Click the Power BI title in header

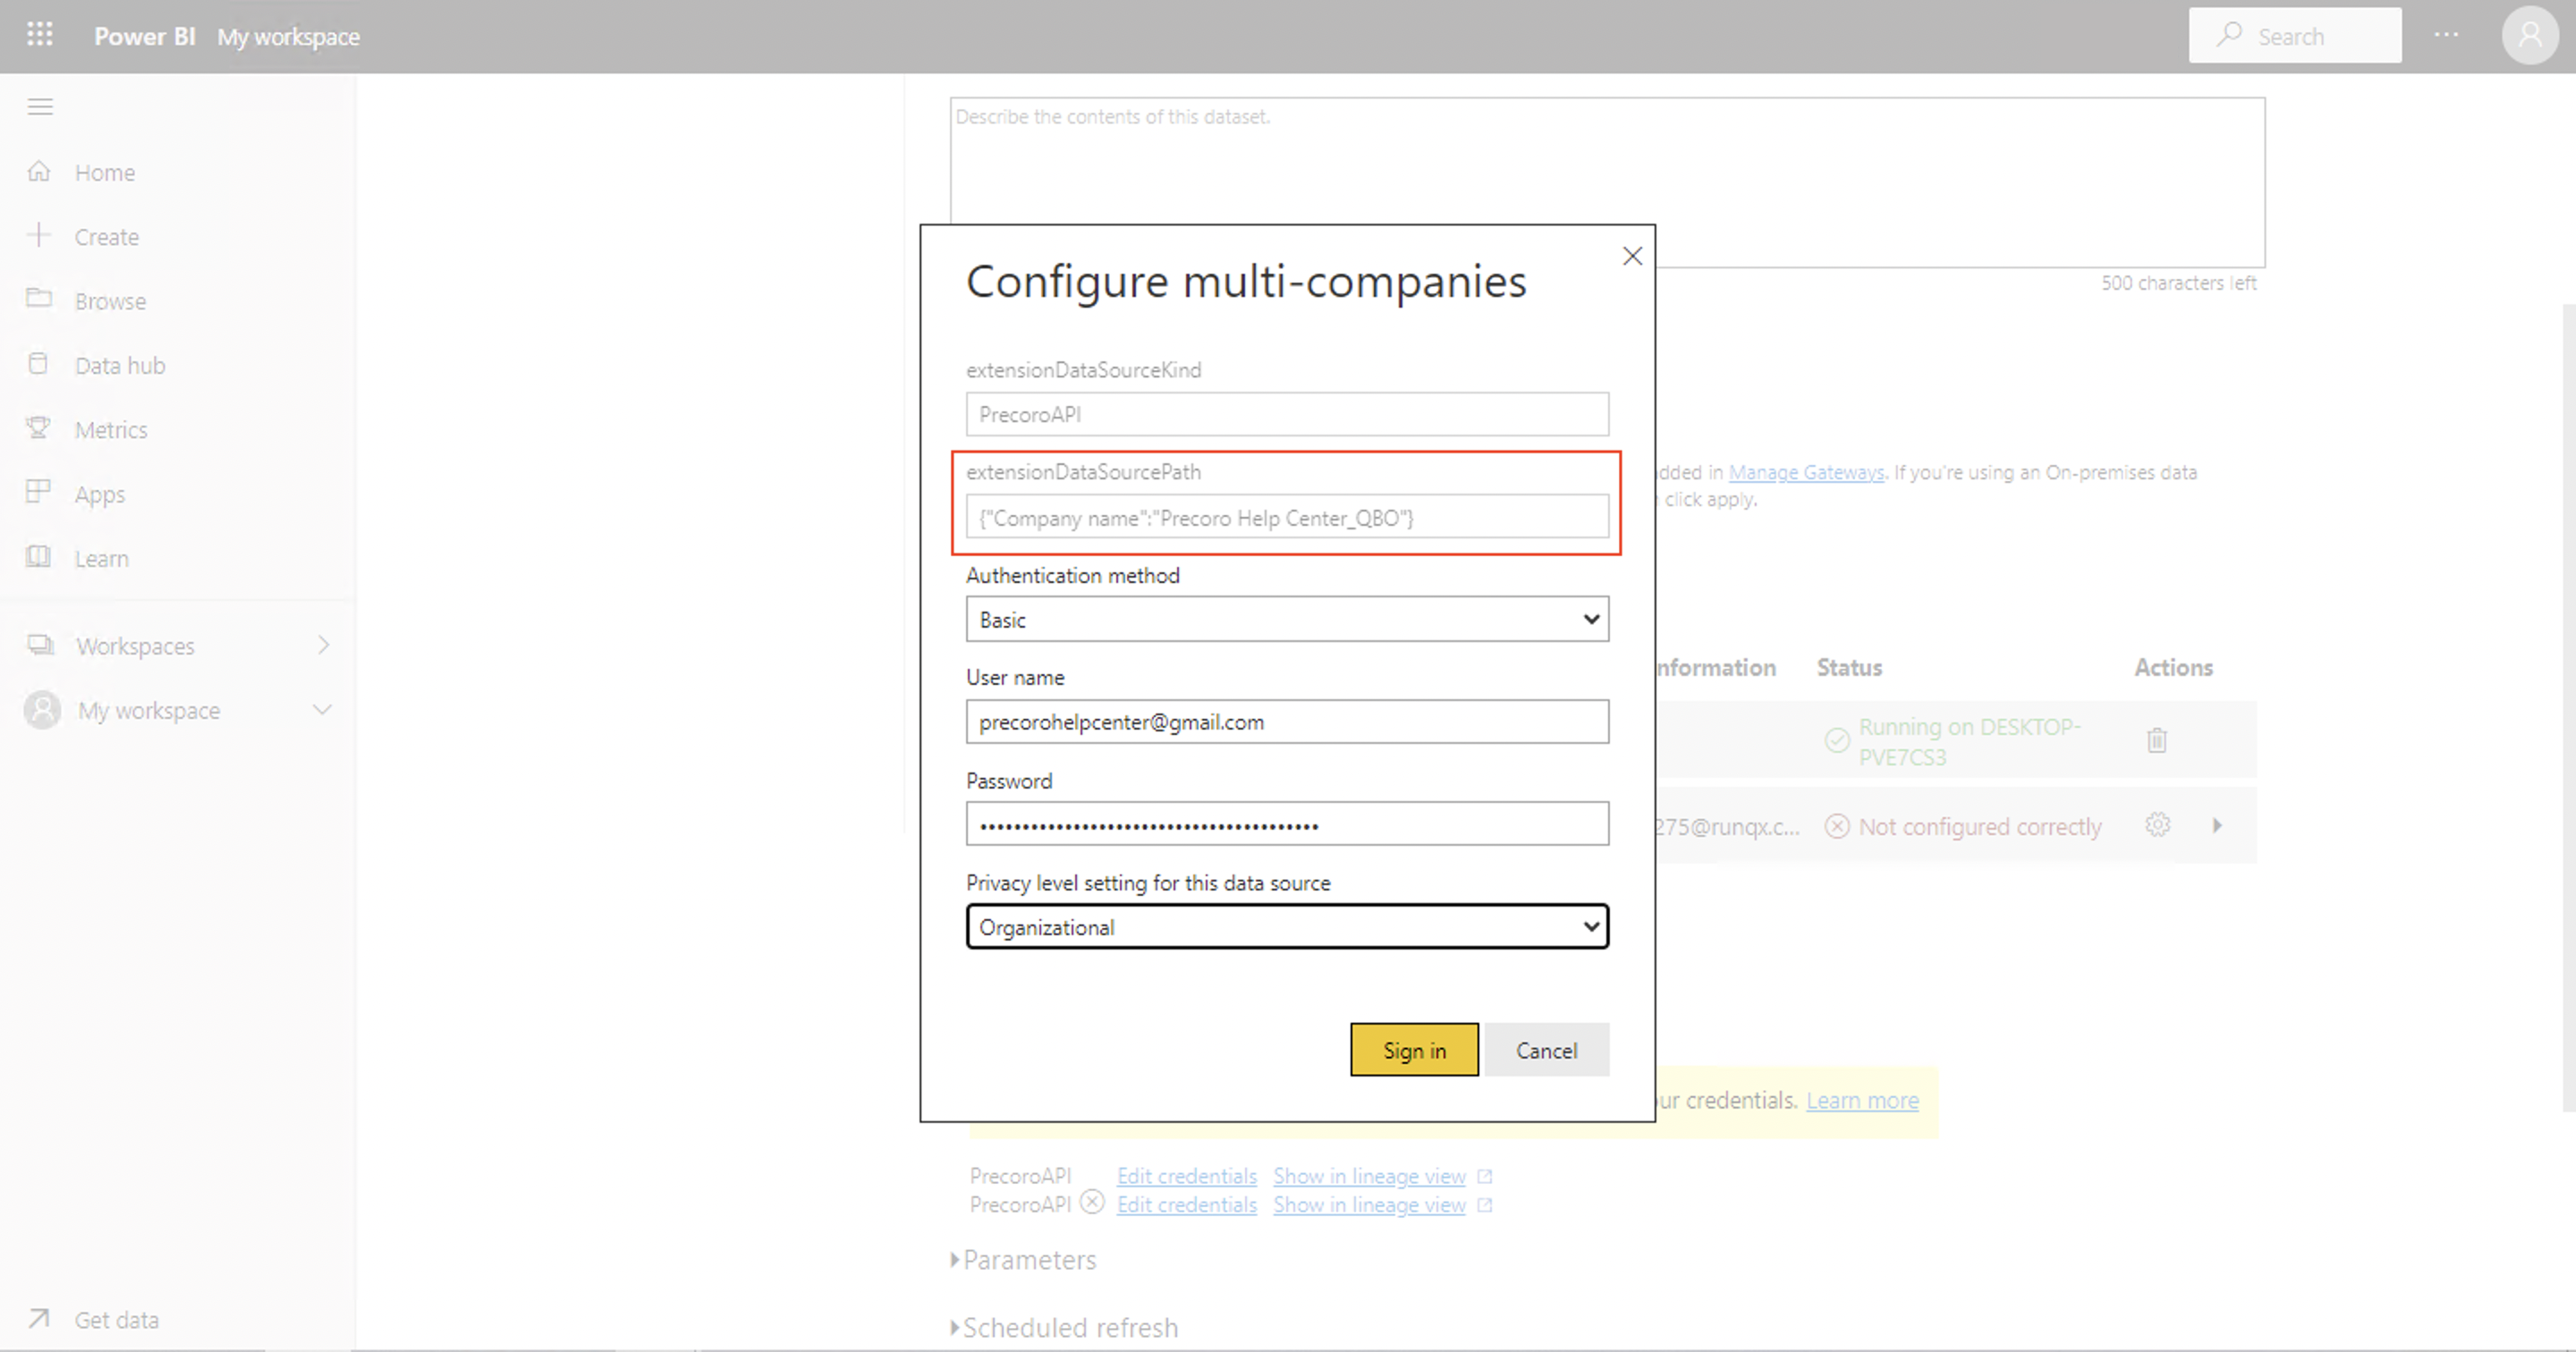tap(144, 36)
